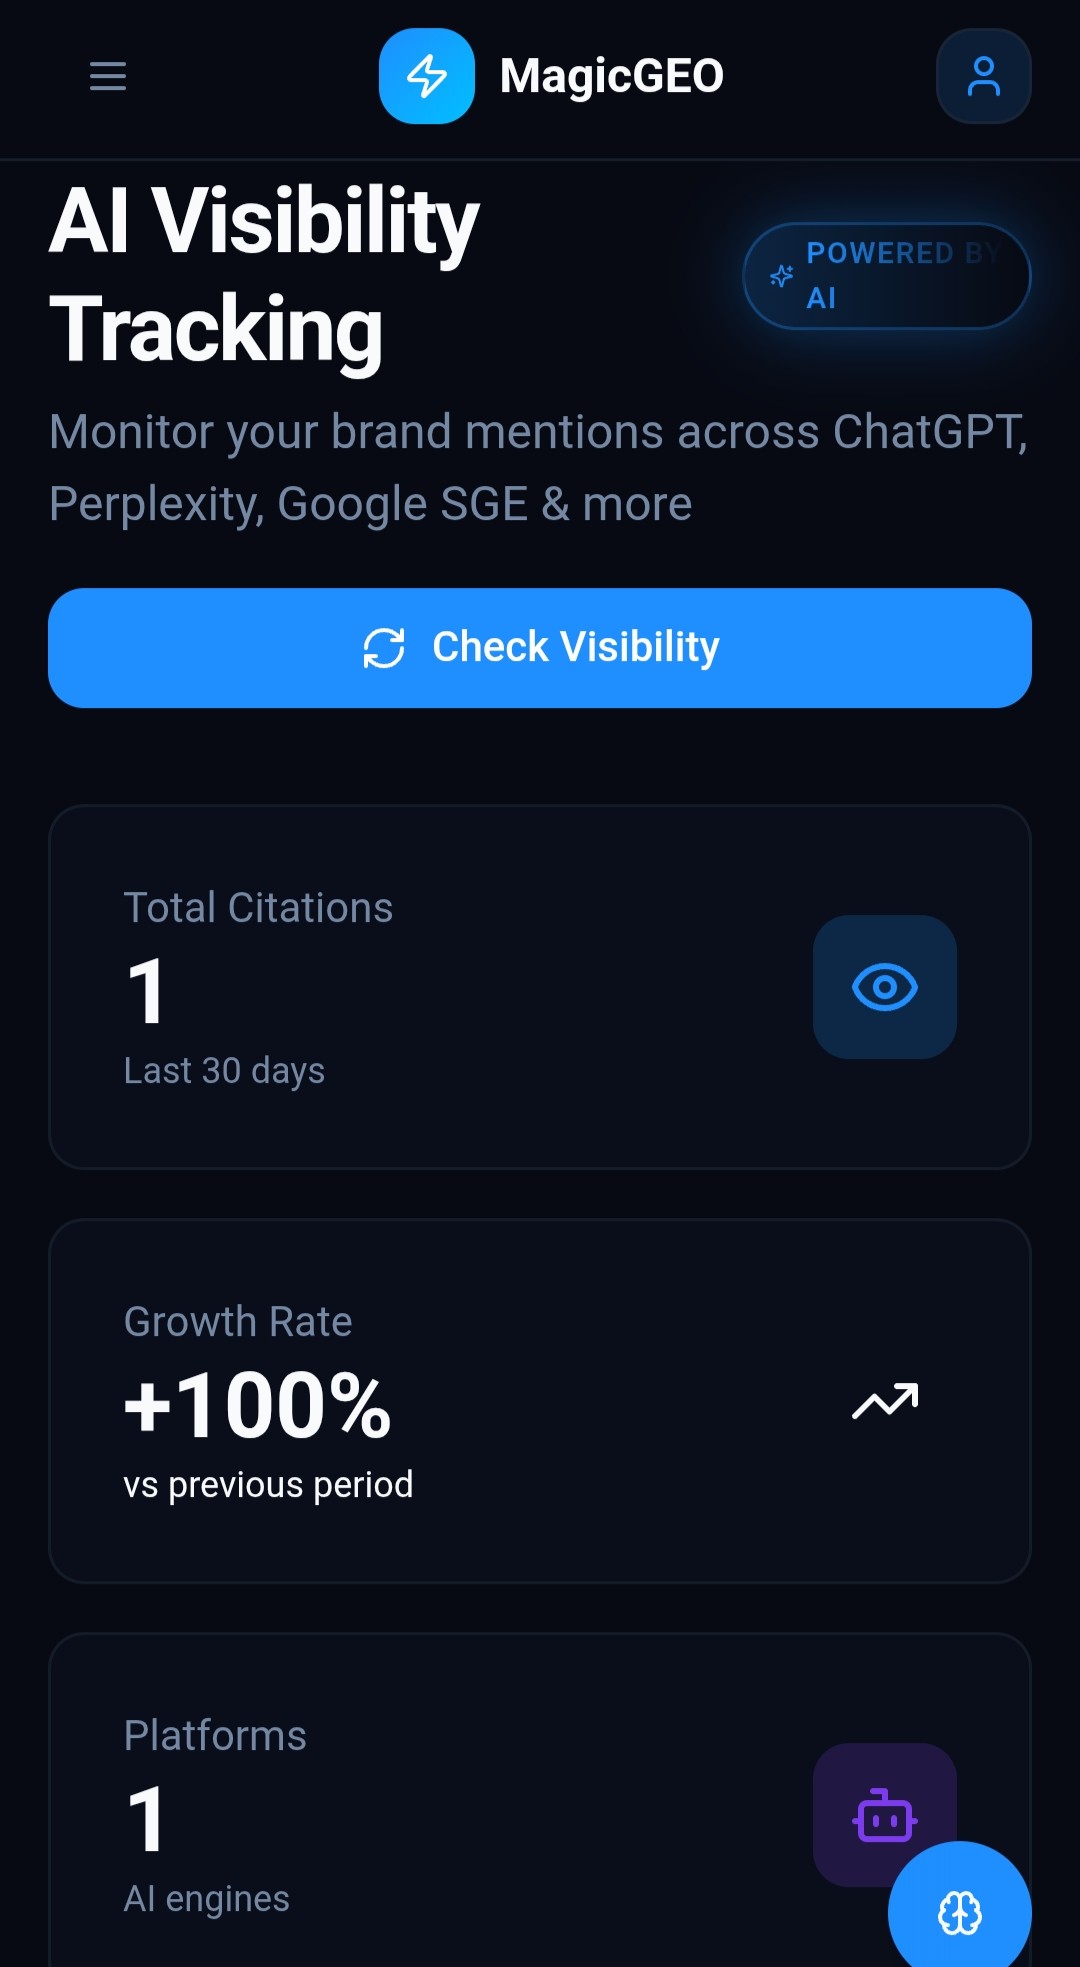Click the +100% growth value
This screenshot has height=1967, width=1080.
257,1405
